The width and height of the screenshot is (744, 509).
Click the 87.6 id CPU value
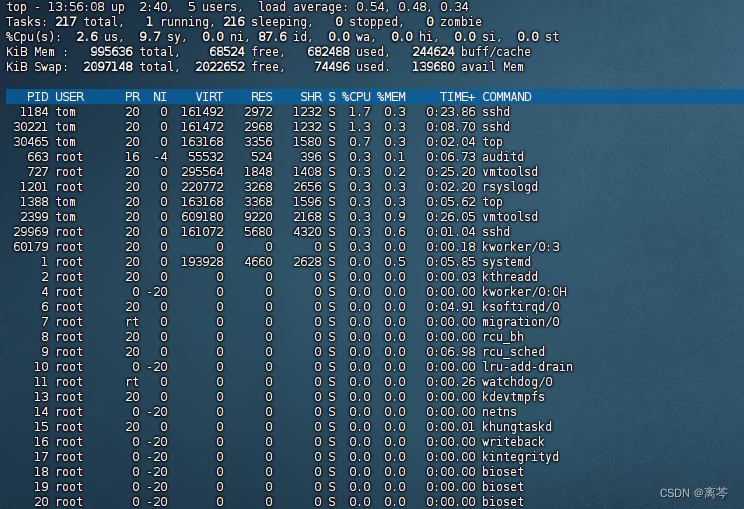(x=272, y=37)
